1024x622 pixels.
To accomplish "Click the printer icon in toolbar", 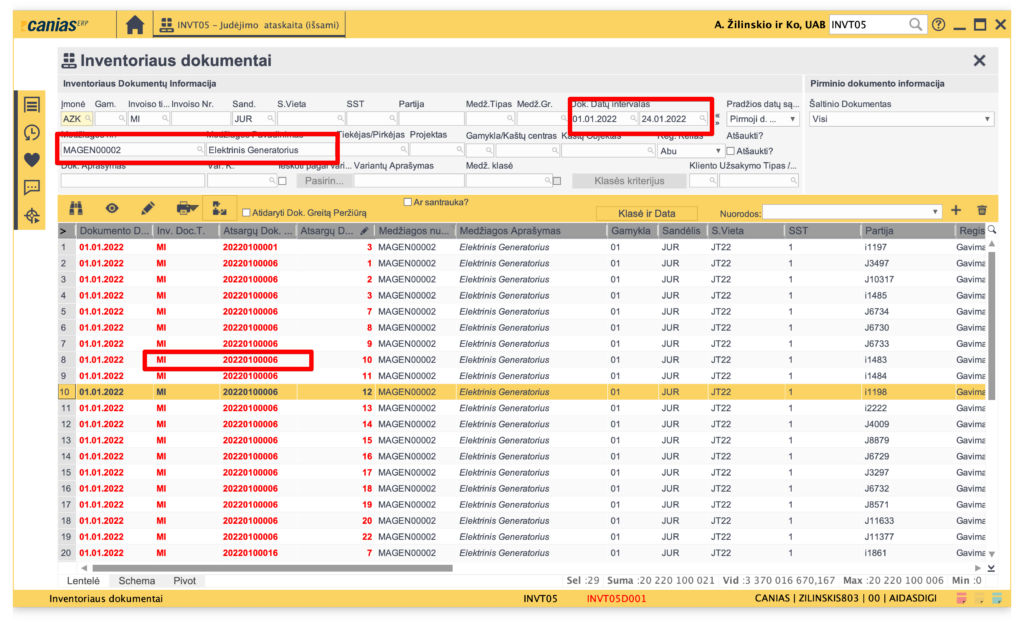I will tap(184, 209).
